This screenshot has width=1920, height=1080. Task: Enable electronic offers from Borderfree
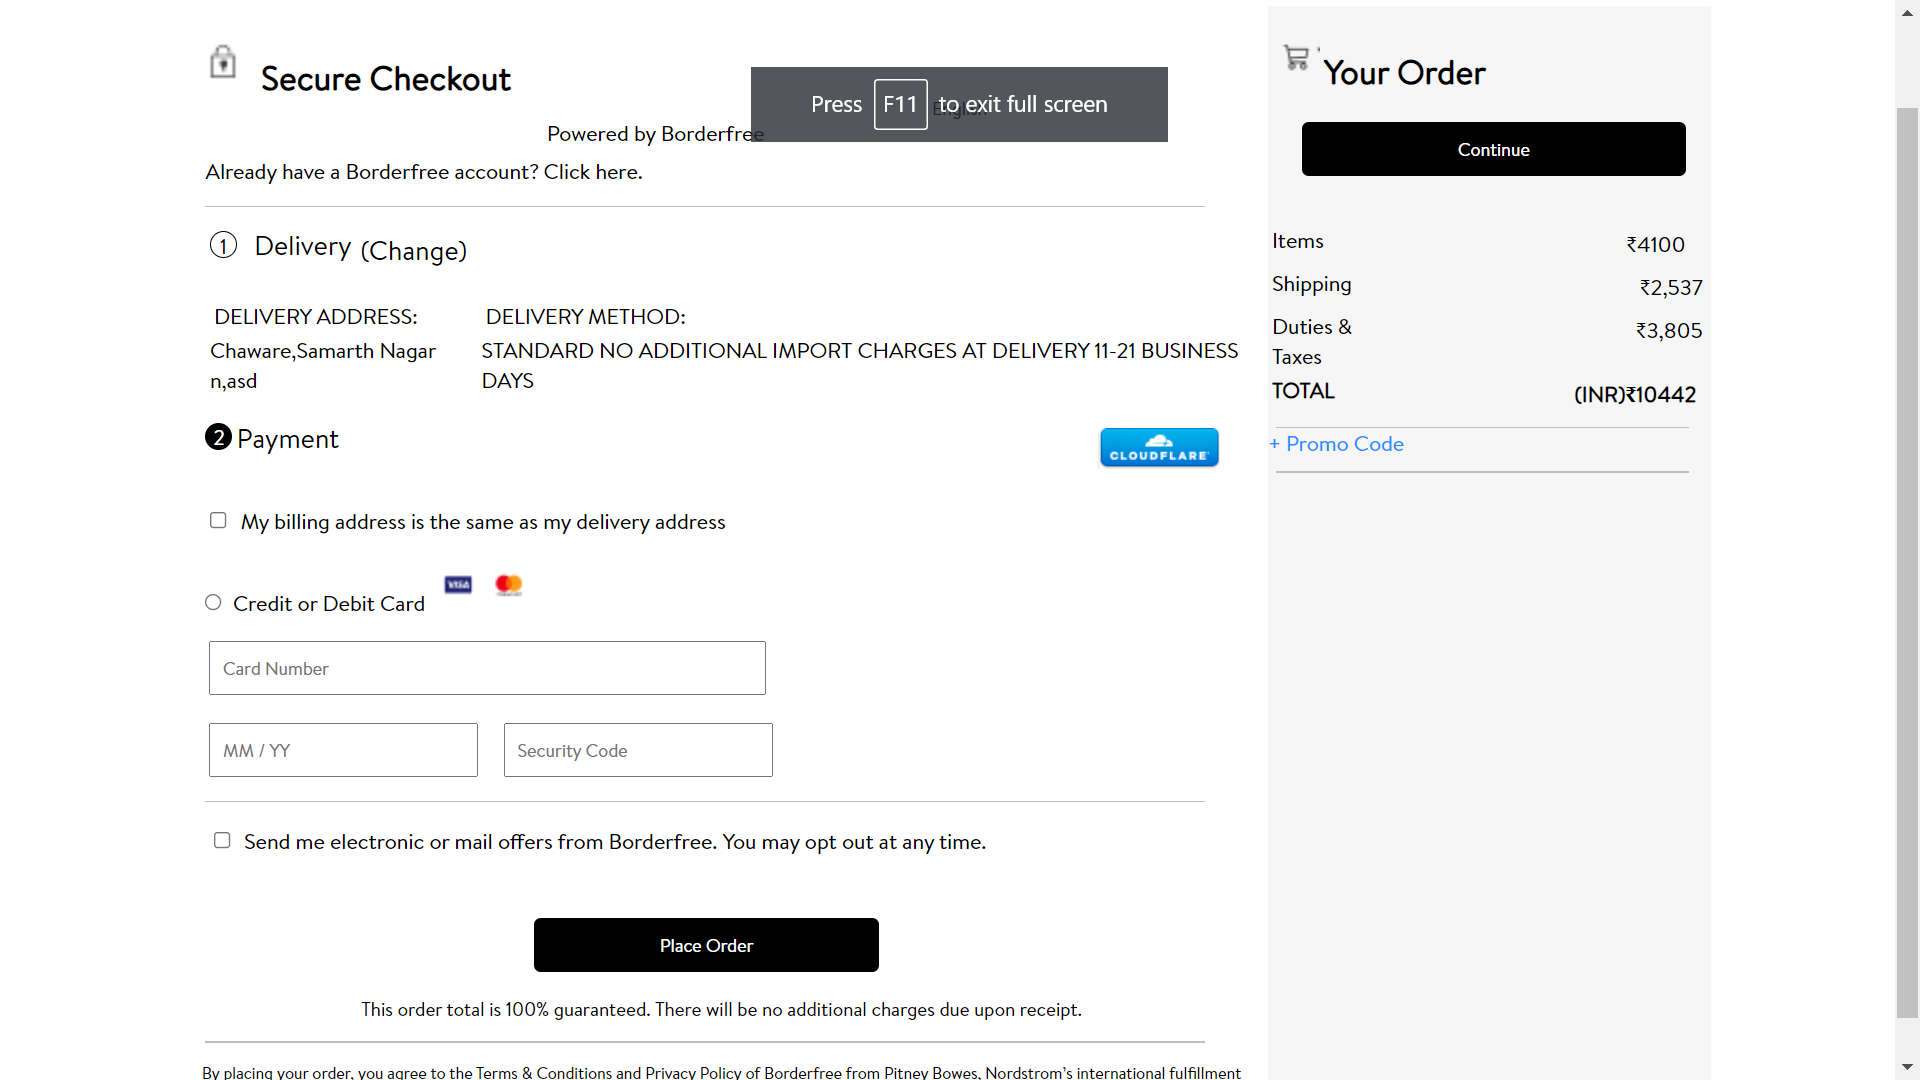point(221,840)
